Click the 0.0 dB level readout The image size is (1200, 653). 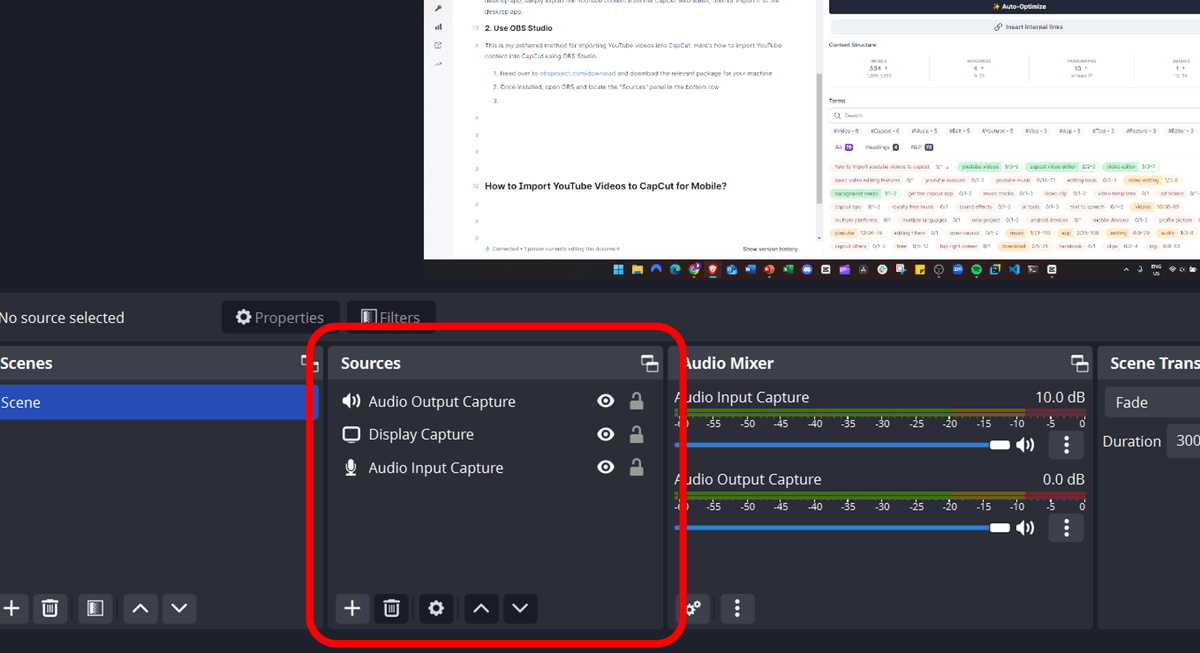coord(1064,479)
